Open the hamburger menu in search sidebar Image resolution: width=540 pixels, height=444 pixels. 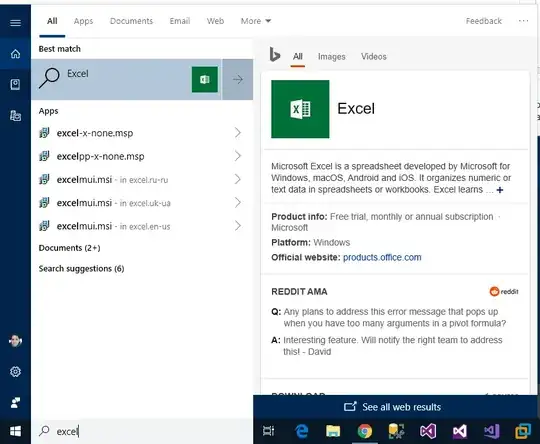(x=15, y=23)
